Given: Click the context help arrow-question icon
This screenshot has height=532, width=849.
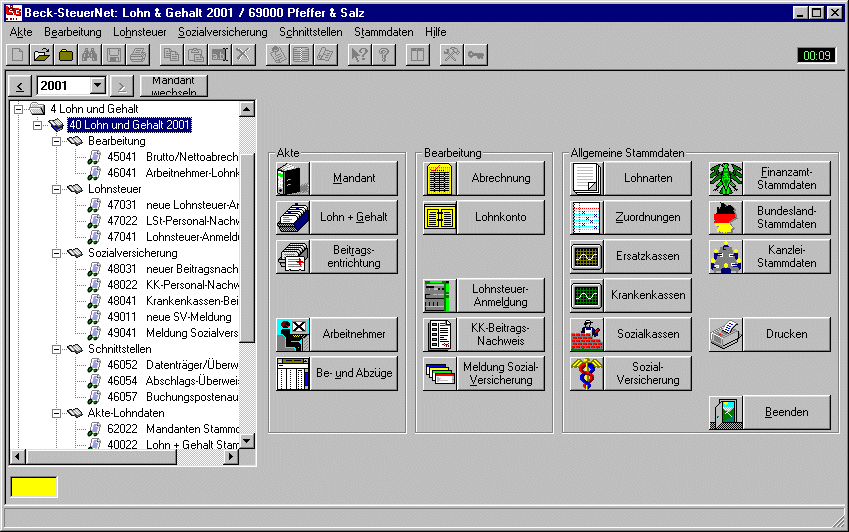Looking at the screenshot, I should coord(359,55).
